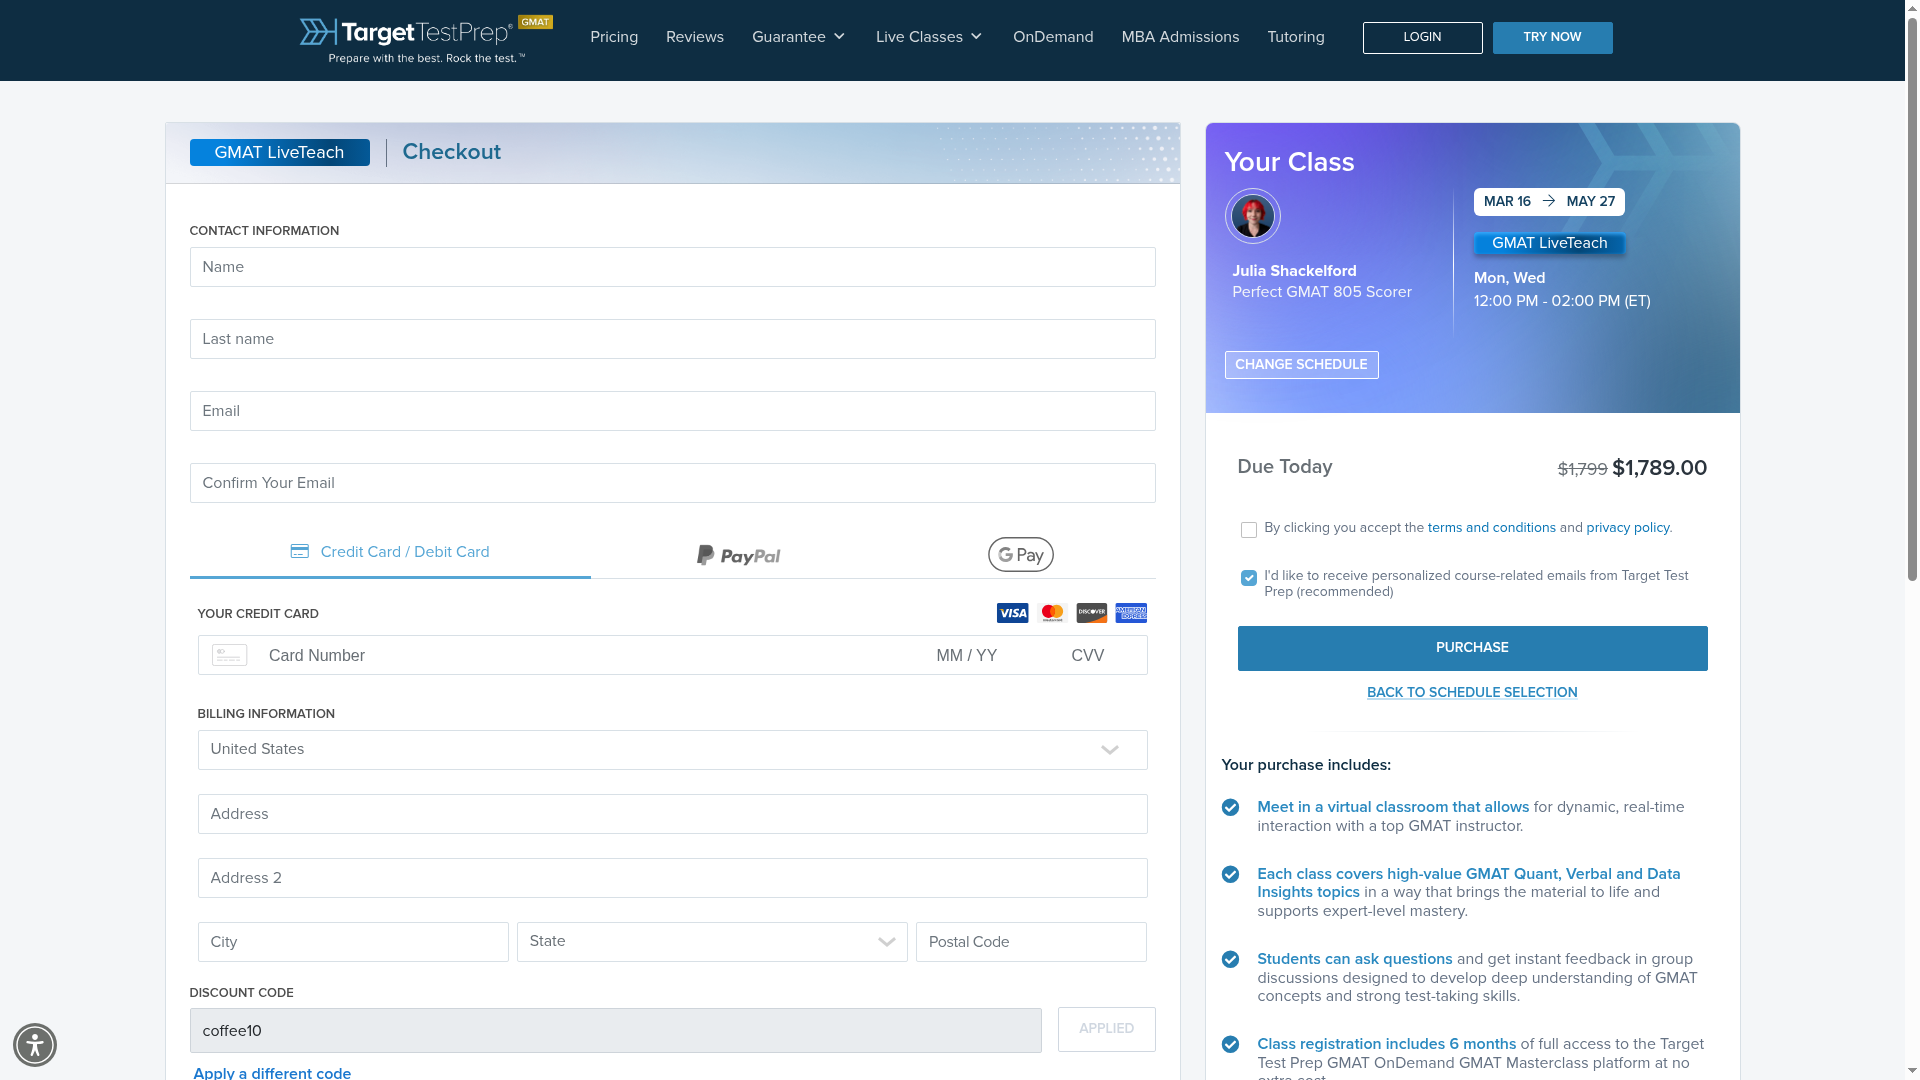Click the Change Schedule button
Image resolution: width=1920 pixels, height=1080 pixels.
coord(1301,365)
